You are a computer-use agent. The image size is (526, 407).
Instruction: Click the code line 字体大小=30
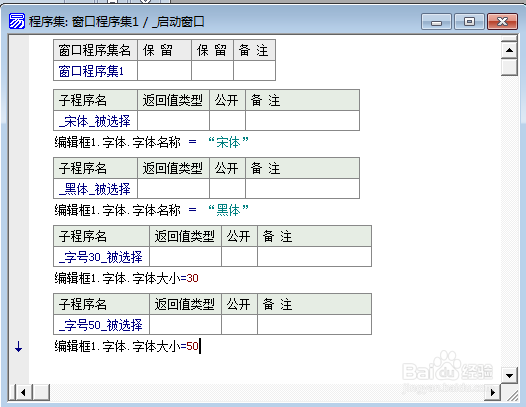[126, 278]
